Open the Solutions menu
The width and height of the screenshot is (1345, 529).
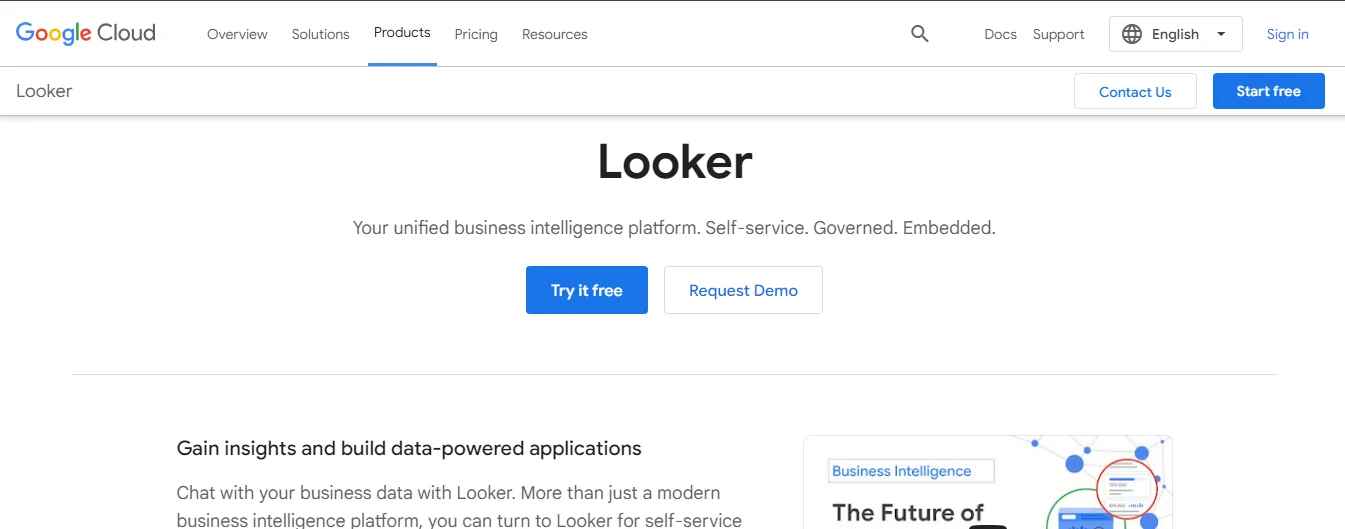point(321,34)
